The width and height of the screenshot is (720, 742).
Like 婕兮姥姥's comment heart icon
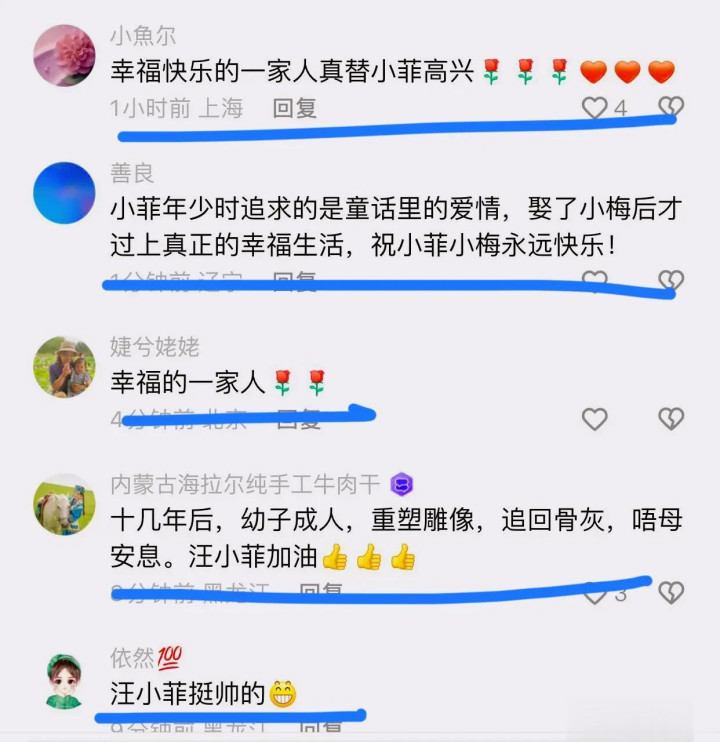(x=594, y=419)
